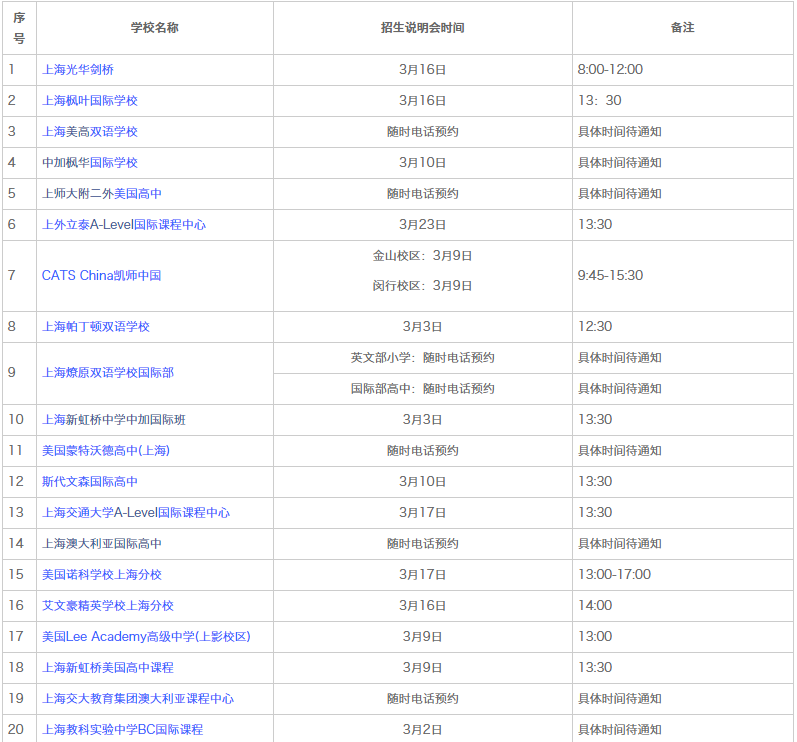
Task: Select the 3月10日 date for 斯代文森国际高中
Action: (x=422, y=481)
